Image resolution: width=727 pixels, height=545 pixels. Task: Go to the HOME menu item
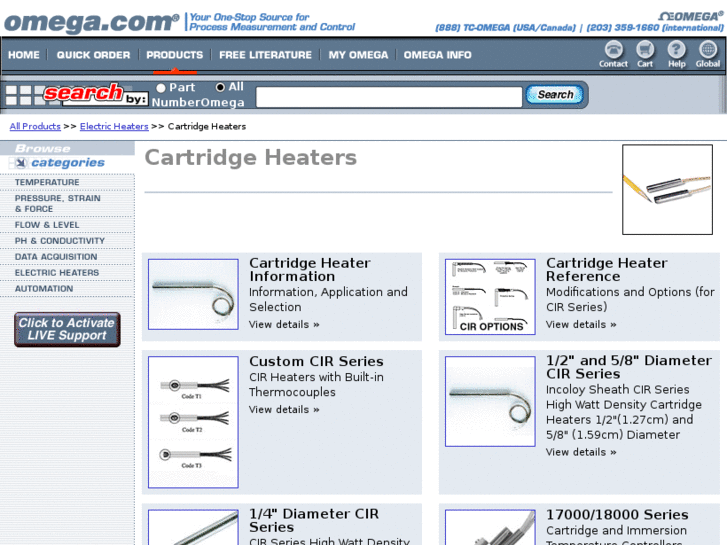[x=24, y=55]
